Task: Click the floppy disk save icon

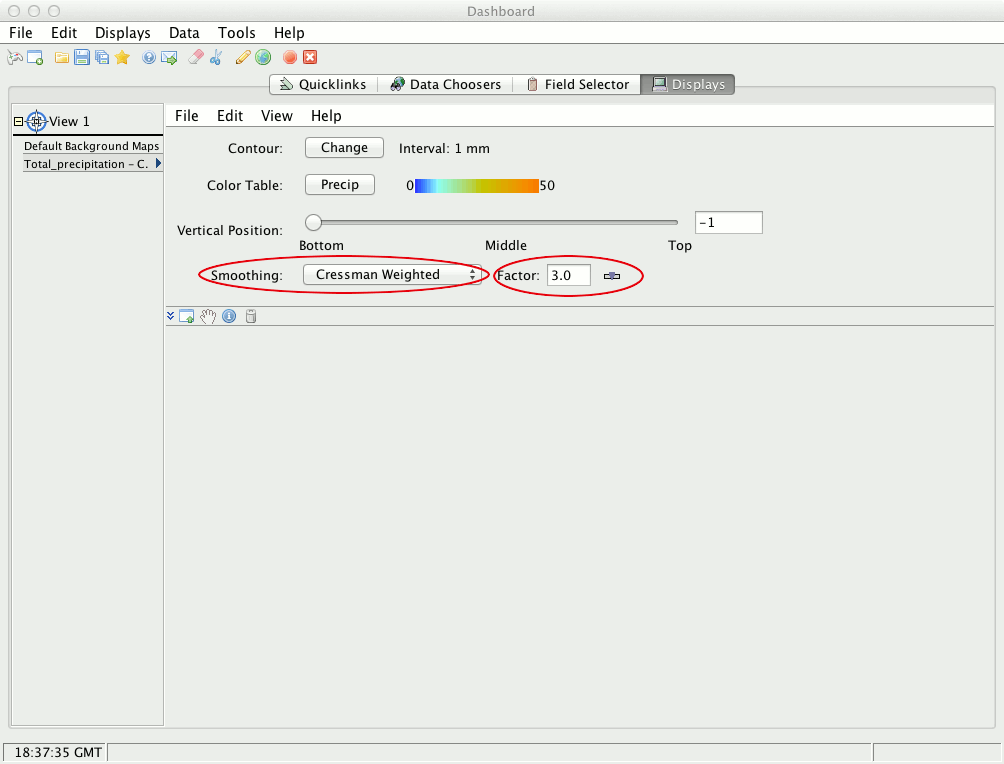Action: (82, 58)
